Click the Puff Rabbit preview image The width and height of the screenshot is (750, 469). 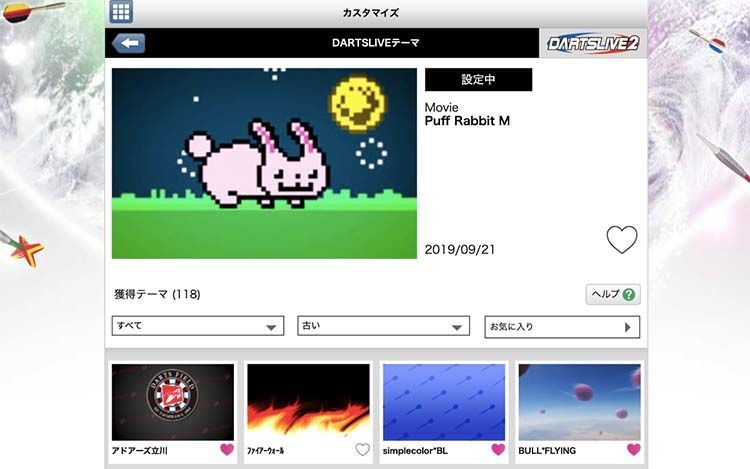point(264,164)
